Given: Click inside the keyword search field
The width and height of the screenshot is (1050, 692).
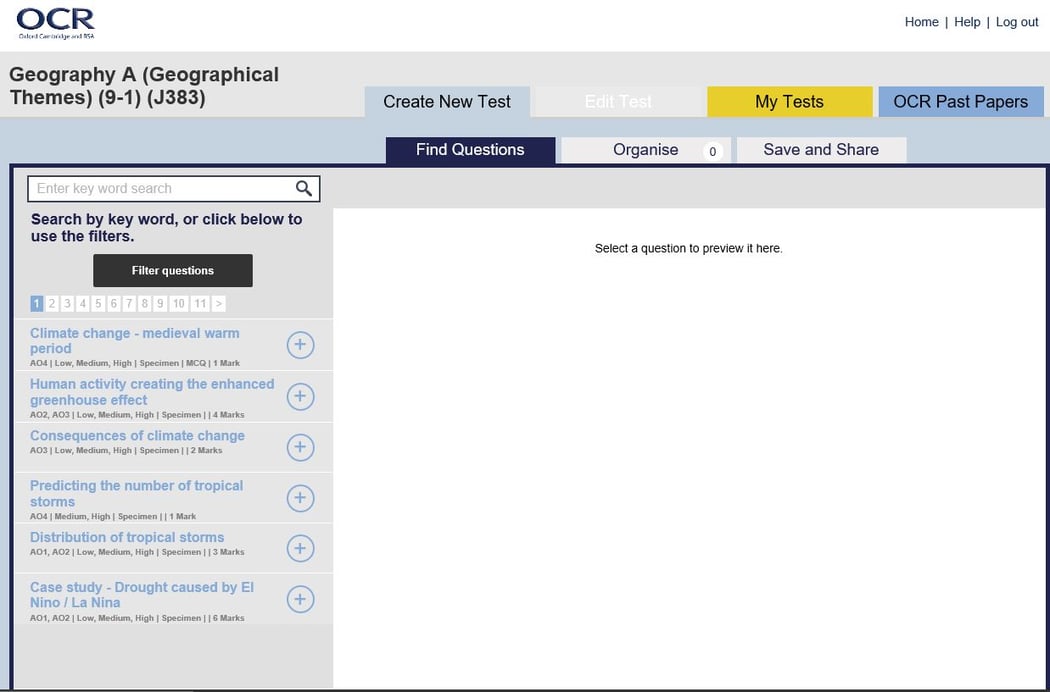Looking at the screenshot, I should pyautogui.click(x=160, y=188).
